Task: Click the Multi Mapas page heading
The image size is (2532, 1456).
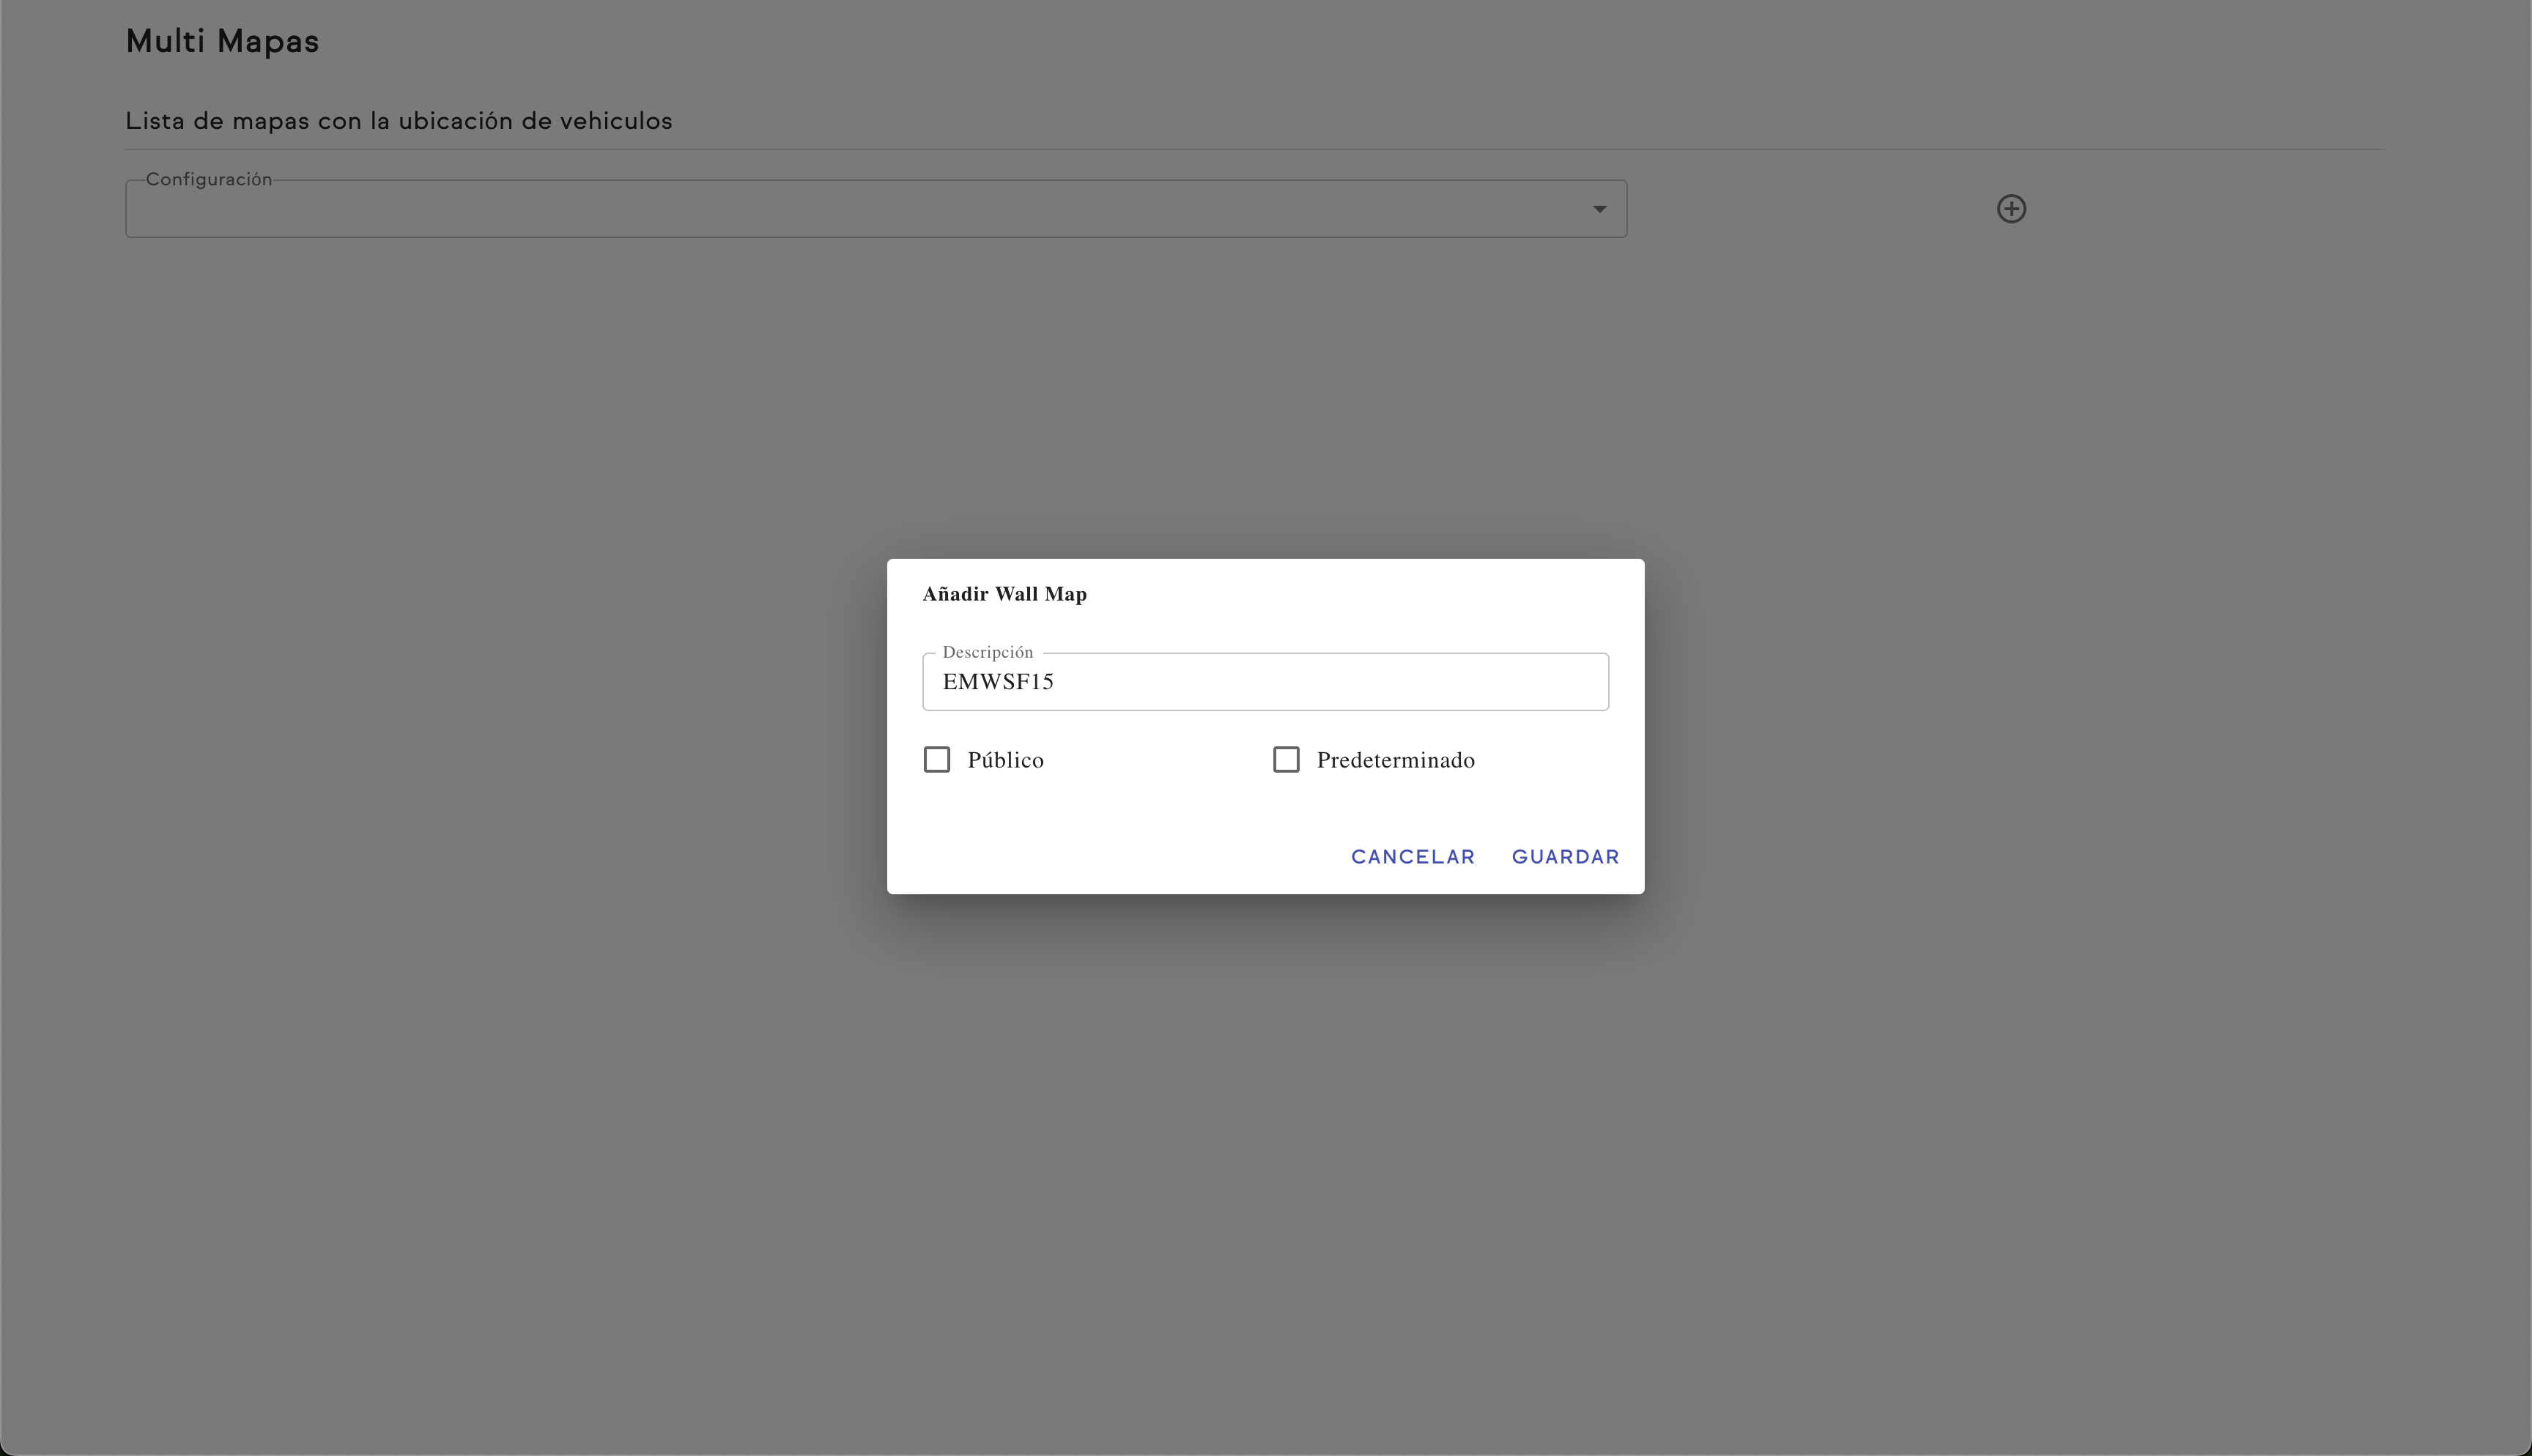Action: (222, 41)
